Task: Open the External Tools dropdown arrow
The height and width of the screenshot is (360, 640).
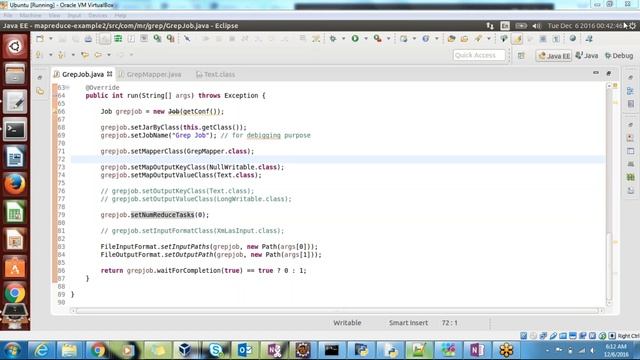Action: coord(388,38)
